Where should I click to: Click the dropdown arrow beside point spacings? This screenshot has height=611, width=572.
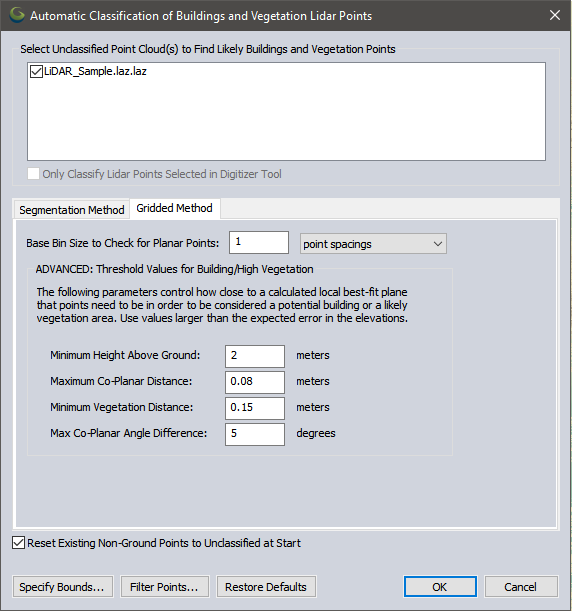pyautogui.click(x=438, y=244)
